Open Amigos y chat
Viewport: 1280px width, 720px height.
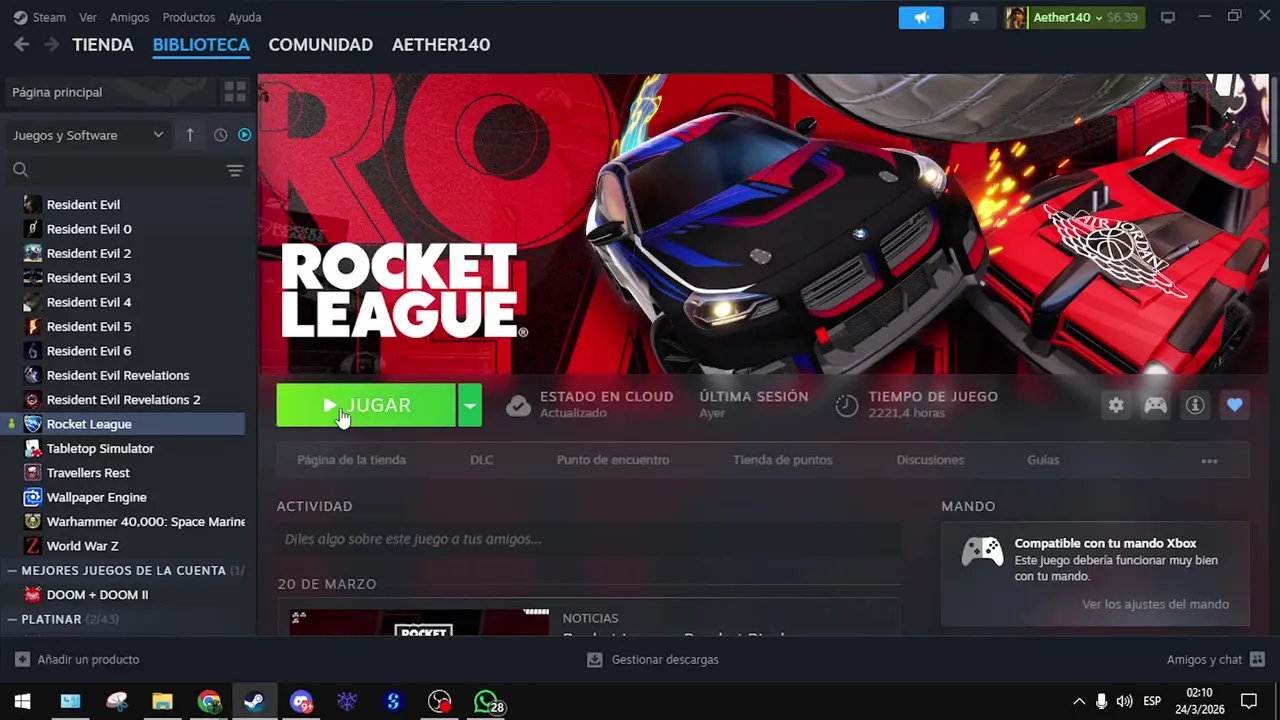tap(1215, 660)
